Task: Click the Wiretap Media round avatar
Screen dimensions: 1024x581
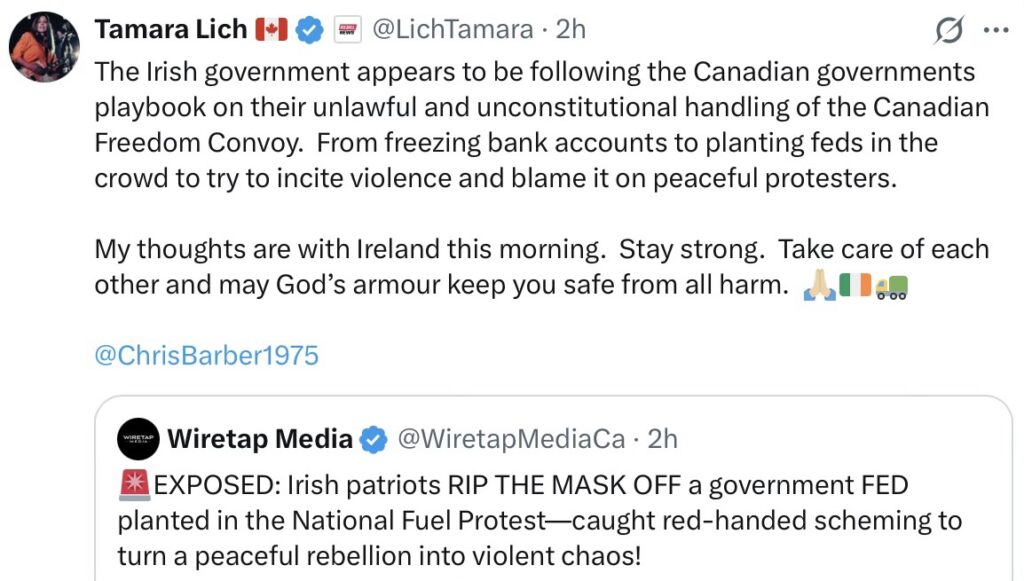Action: [138, 439]
